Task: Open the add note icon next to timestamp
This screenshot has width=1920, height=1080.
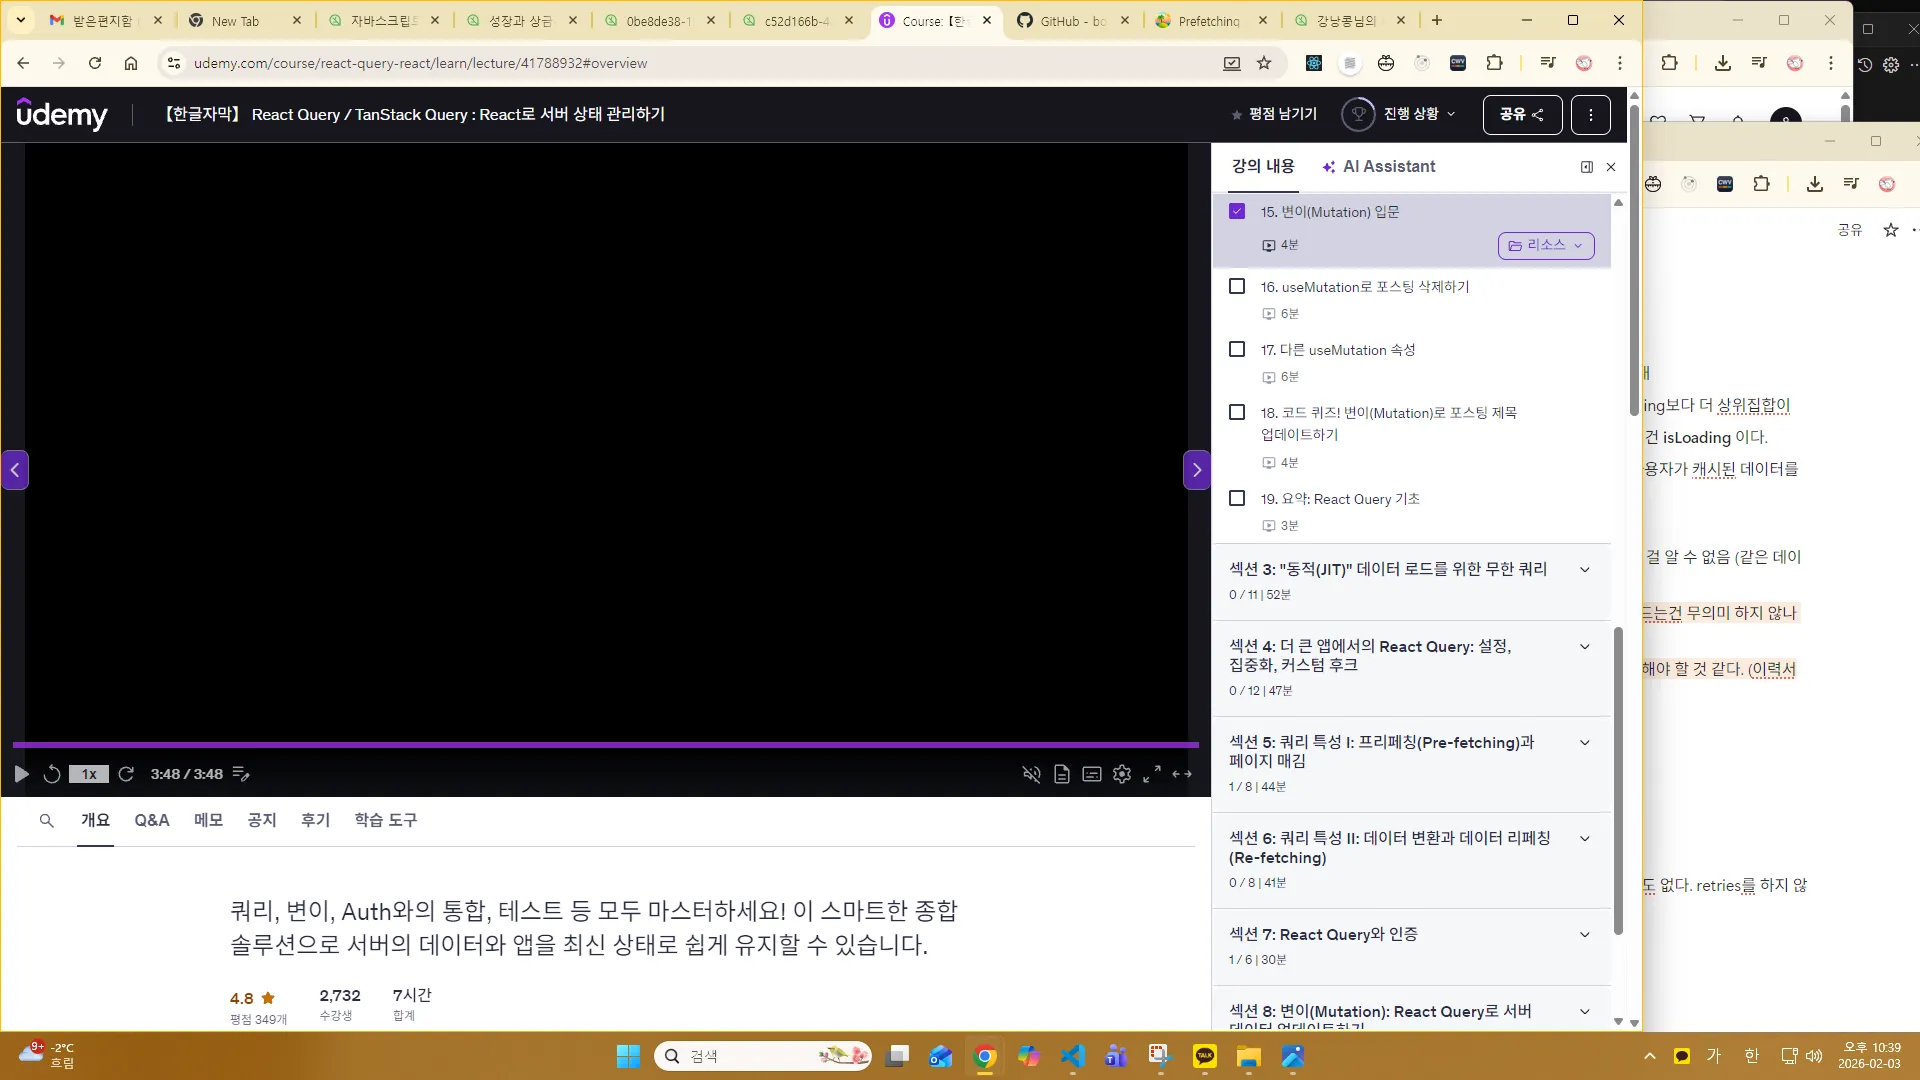Action: pyautogui.click(x=241, y=774)
